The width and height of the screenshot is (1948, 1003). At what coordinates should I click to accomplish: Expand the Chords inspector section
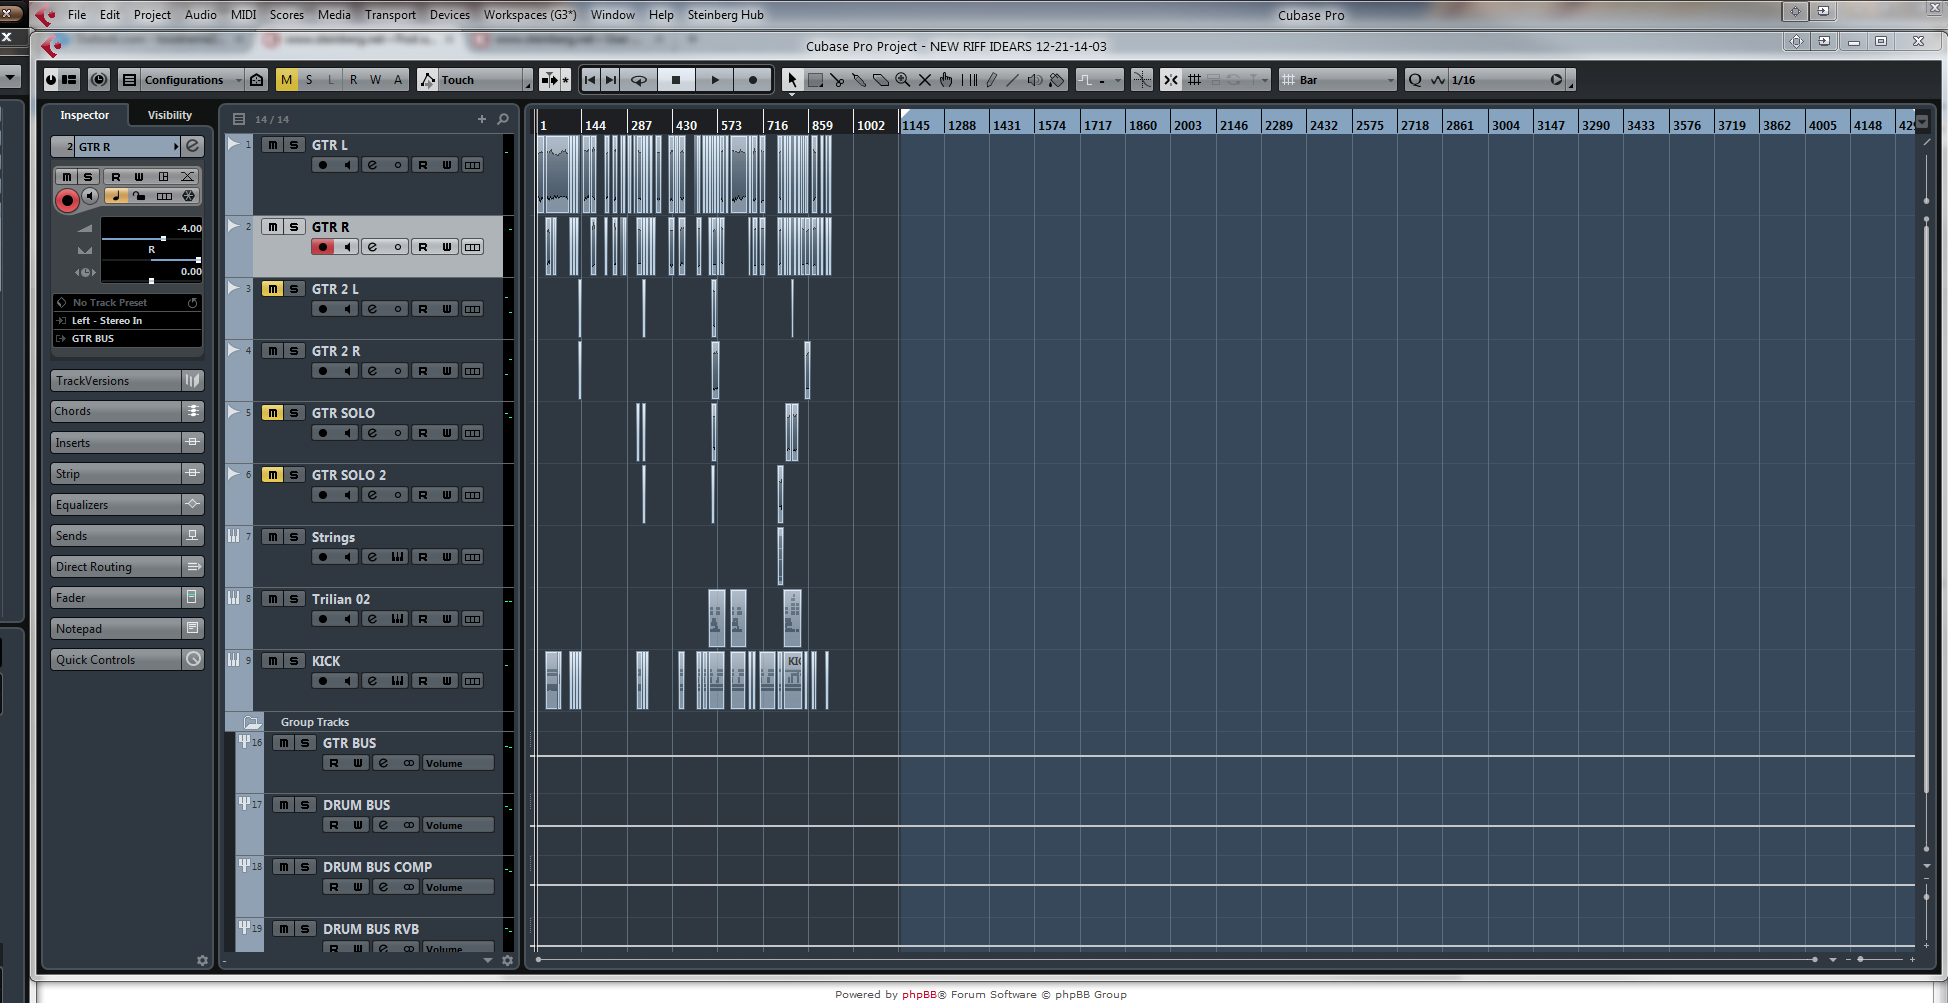tap(127, 411)
